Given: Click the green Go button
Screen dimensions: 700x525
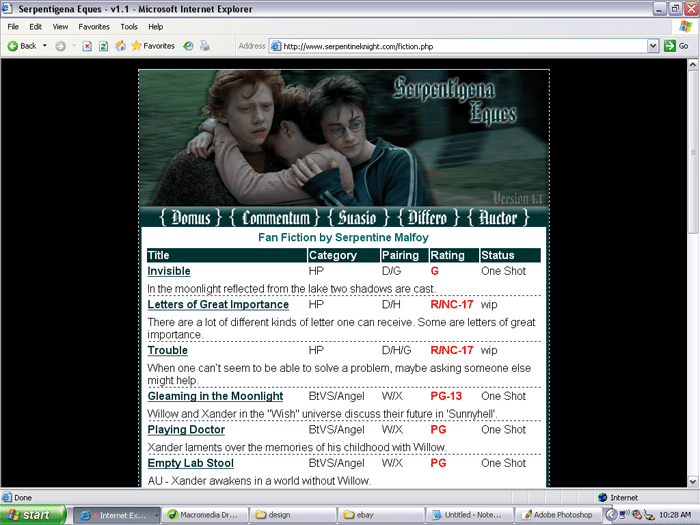Looking at the screenshot, I should pos(676,46).
